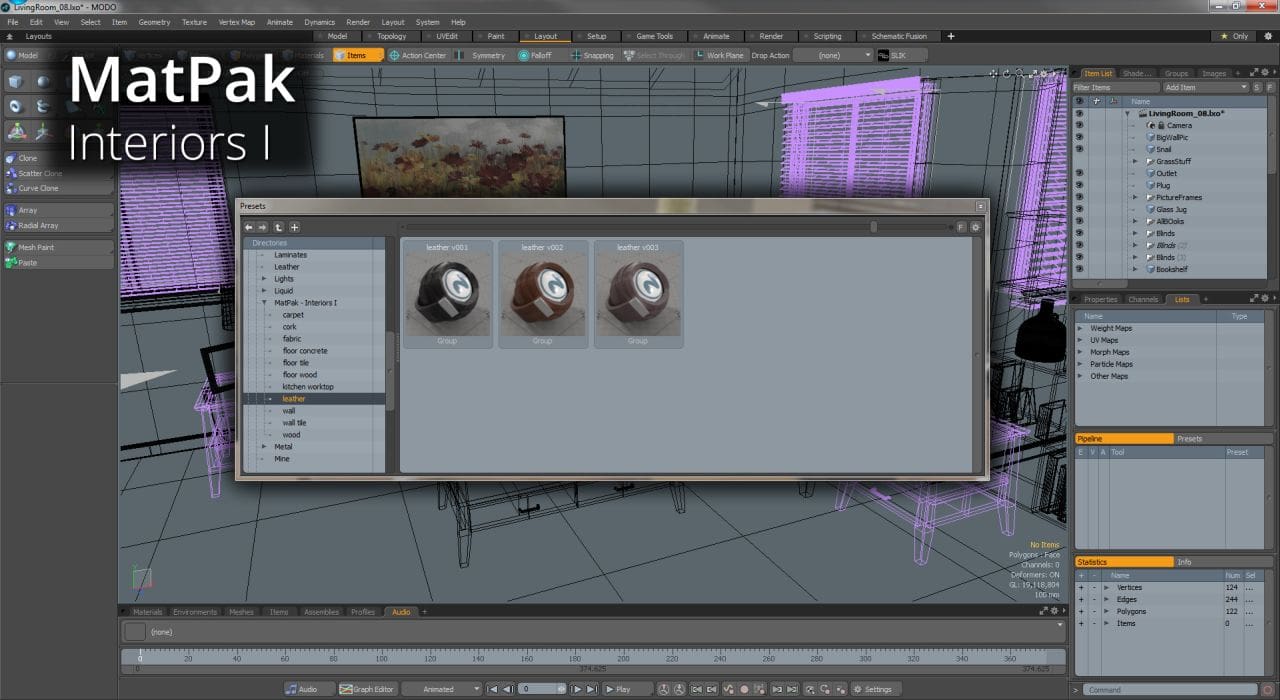Screen dimensions: 1280x700
Task: Expand the Lights preset directory
Action: point(264,279)
